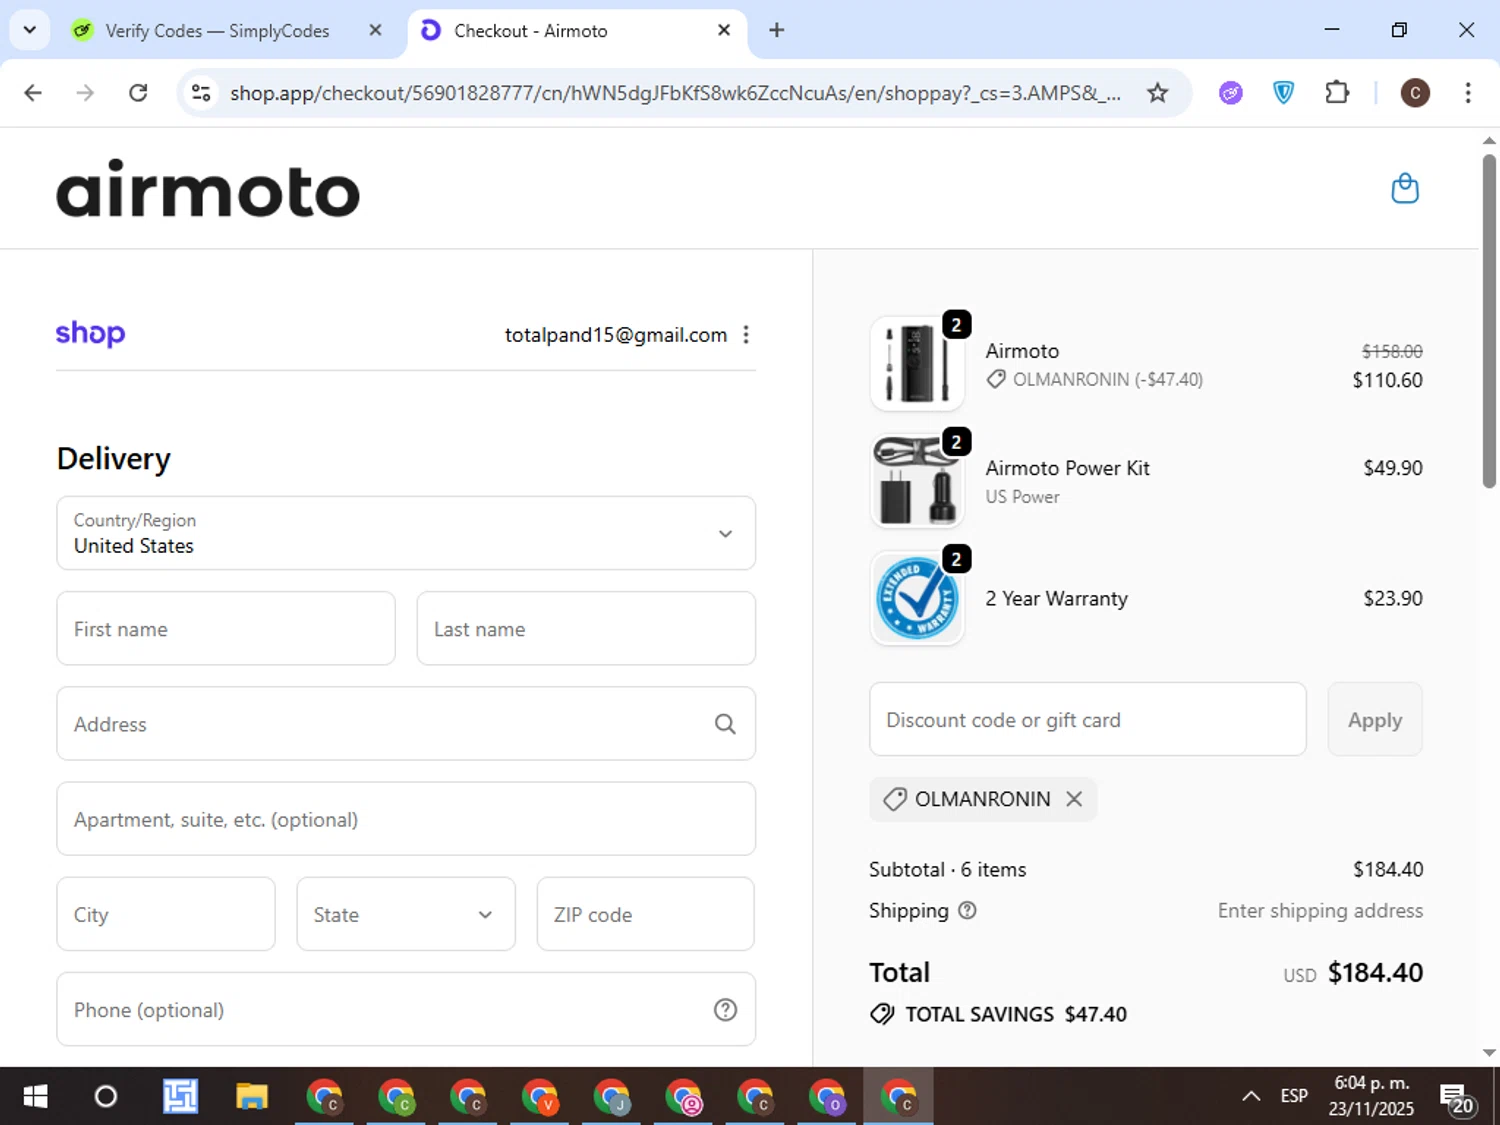
Task: Click the Airmoto discounted price $110.60
Action: 1387,380
